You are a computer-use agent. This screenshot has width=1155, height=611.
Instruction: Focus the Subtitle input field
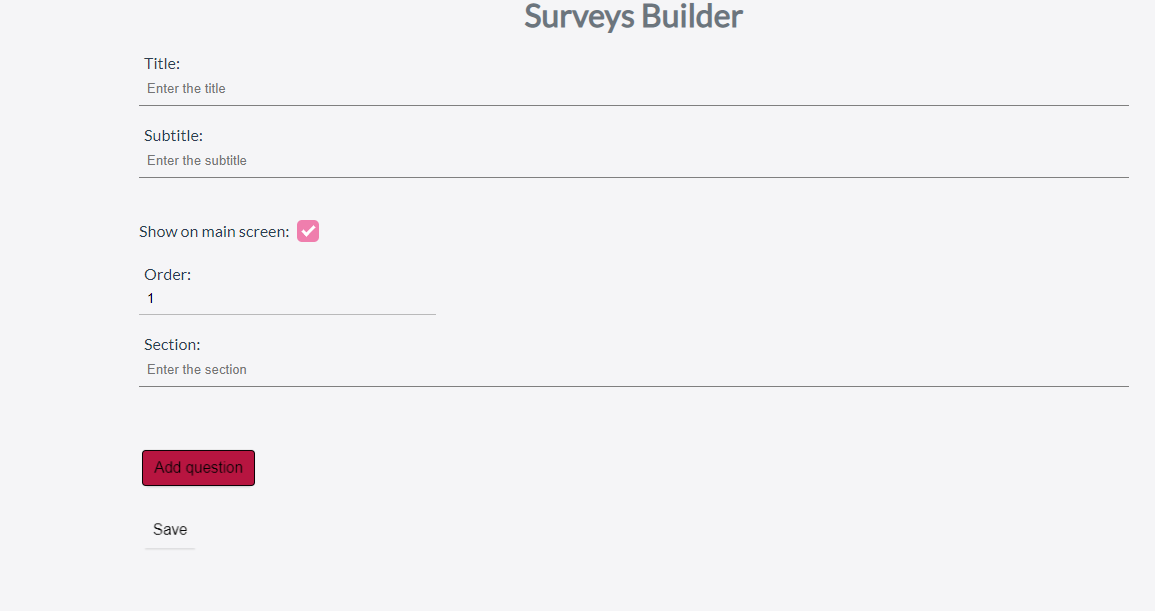634,161
